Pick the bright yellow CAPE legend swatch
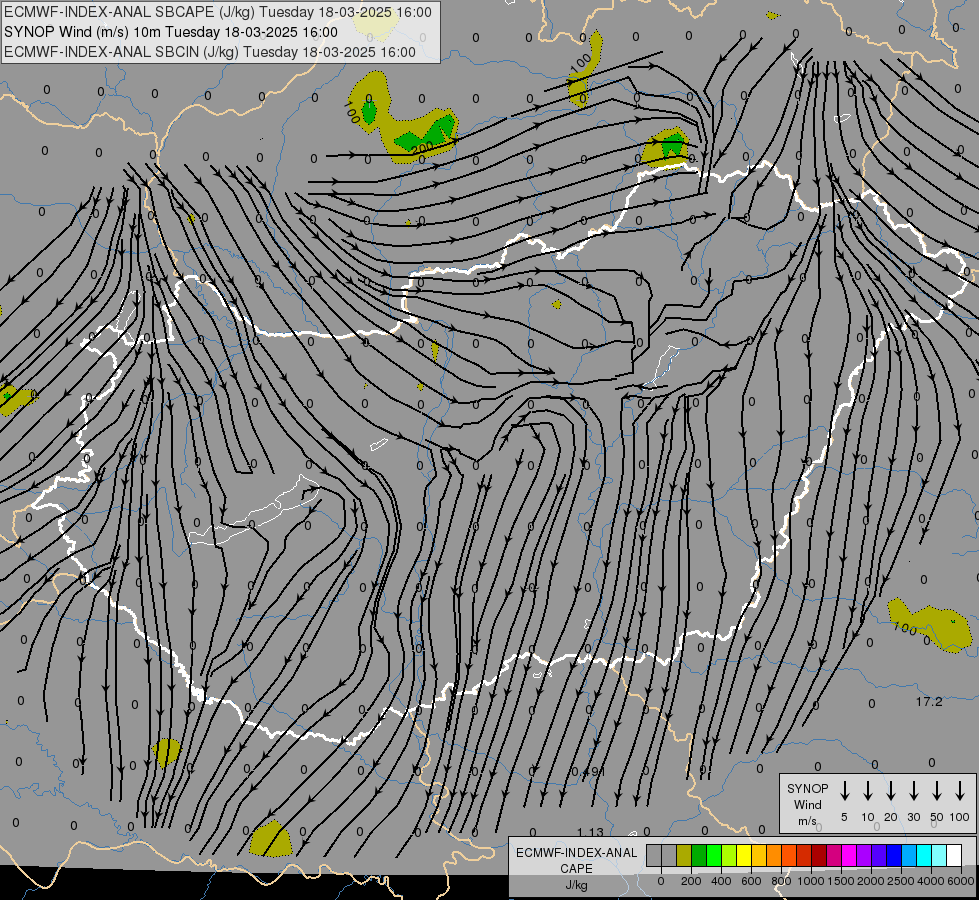 pyautogui.click(x=744, y=856)
